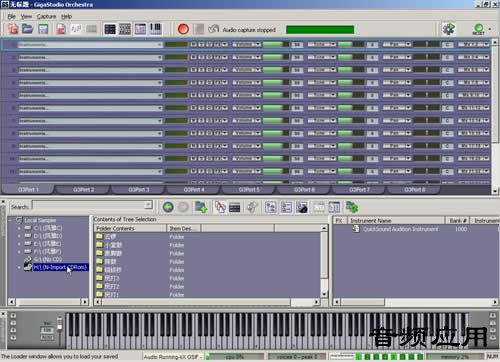This screenshot has height=362, width=500.
Task: Click inside the Search input field
Action: tap(89, 205)
